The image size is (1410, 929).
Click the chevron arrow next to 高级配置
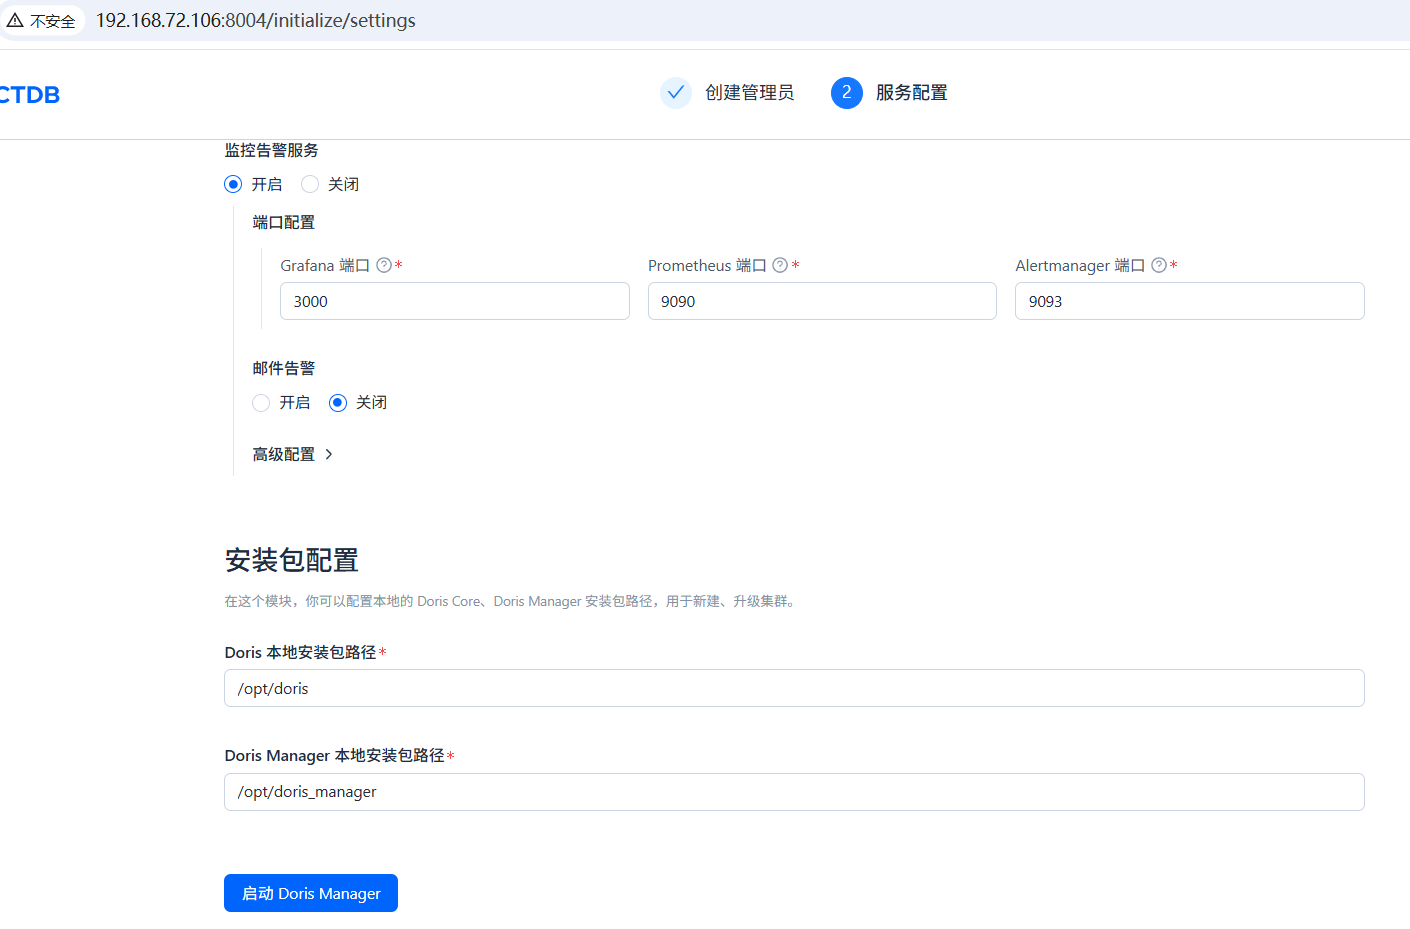click(x=329, y=454)
